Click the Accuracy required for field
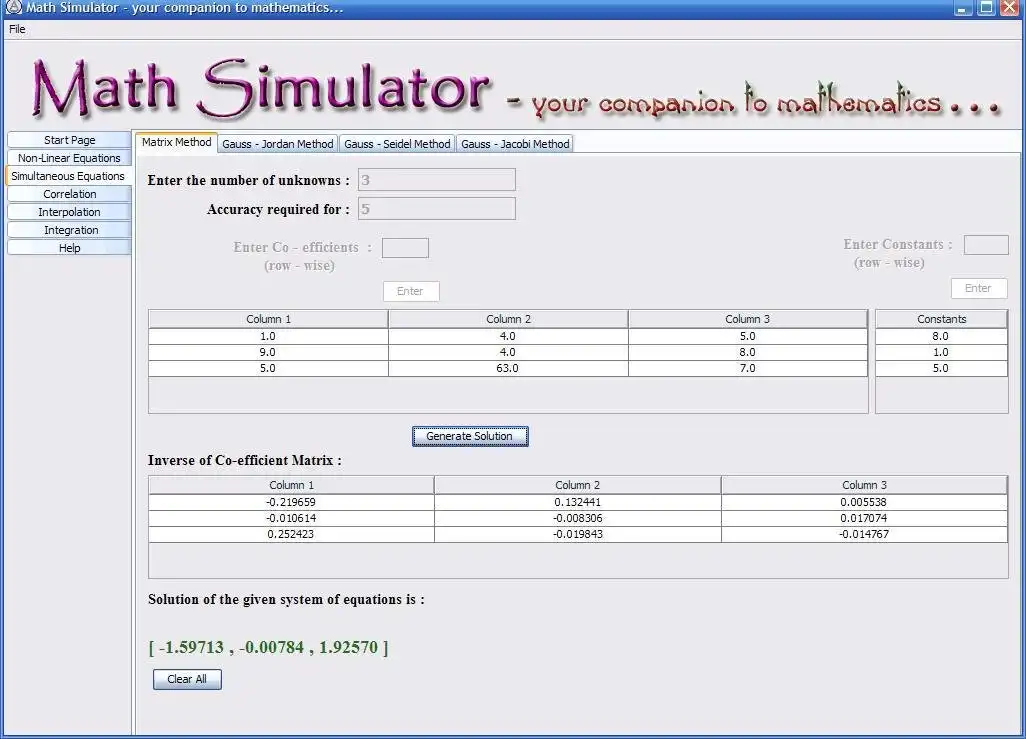1026x739 pixels. (x=436, y=209)
